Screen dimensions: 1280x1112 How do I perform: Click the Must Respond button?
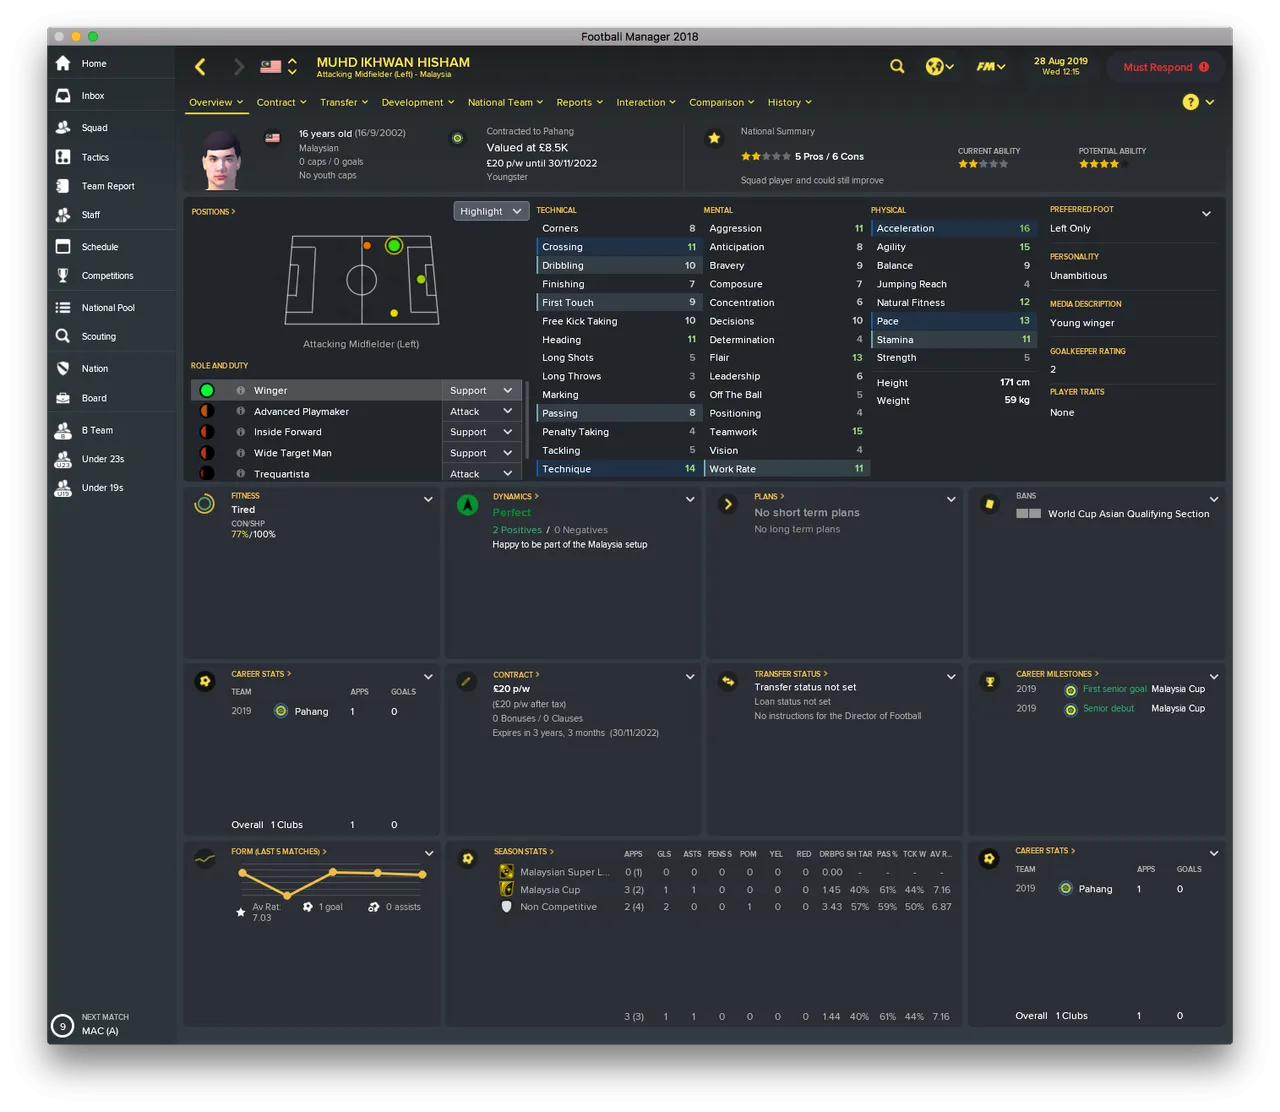click(1166, 67)
